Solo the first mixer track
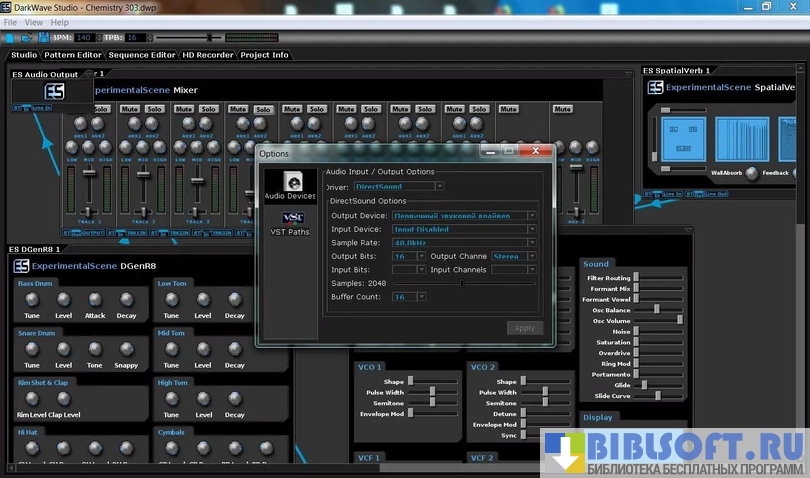 pos(101,109)
